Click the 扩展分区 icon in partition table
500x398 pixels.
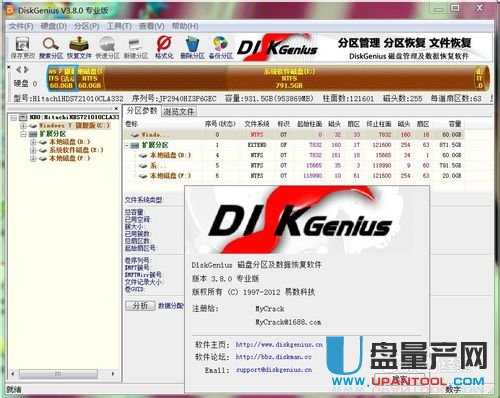tap(135, 145)
